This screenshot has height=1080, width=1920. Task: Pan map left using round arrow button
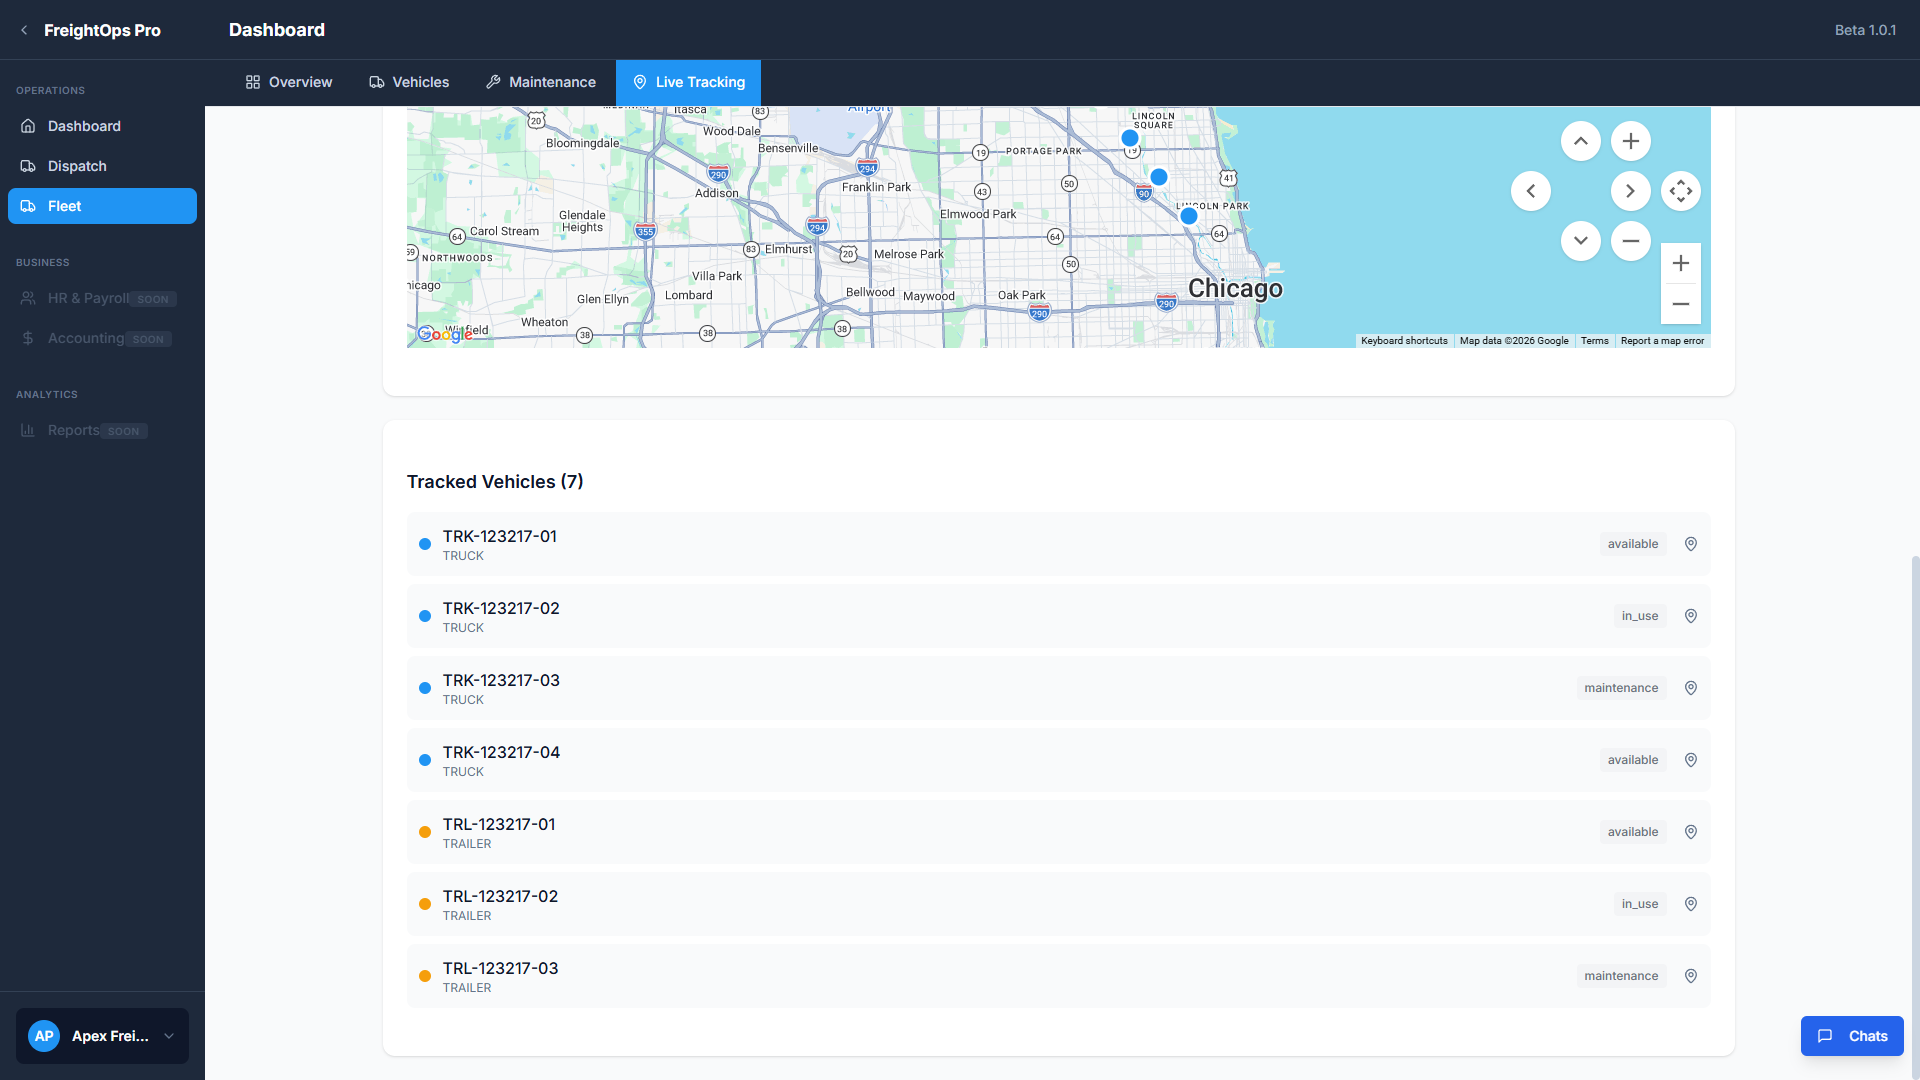pyautogui.click(x=1530, y=191)
